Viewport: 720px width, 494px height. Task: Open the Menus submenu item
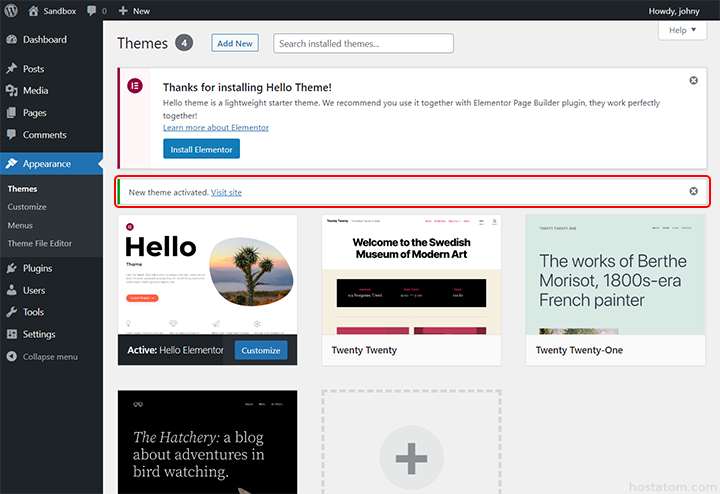20,225
